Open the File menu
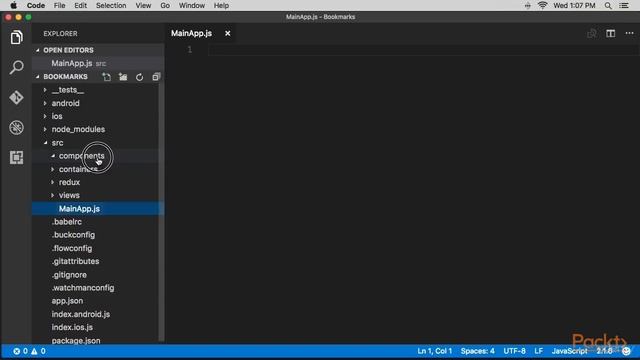The width and height of the screenshot is (640, 360). (x=59, y=5)
